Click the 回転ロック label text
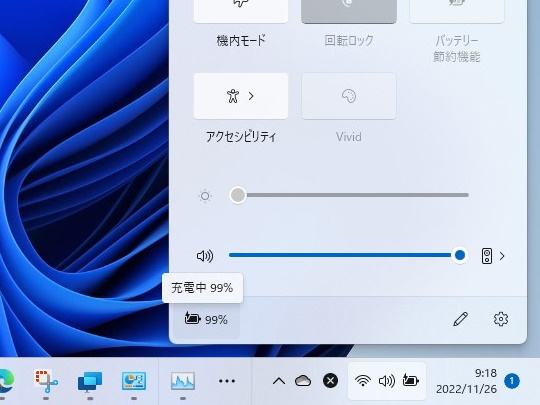This screenshot has width=540, height=405. (349, 40)
